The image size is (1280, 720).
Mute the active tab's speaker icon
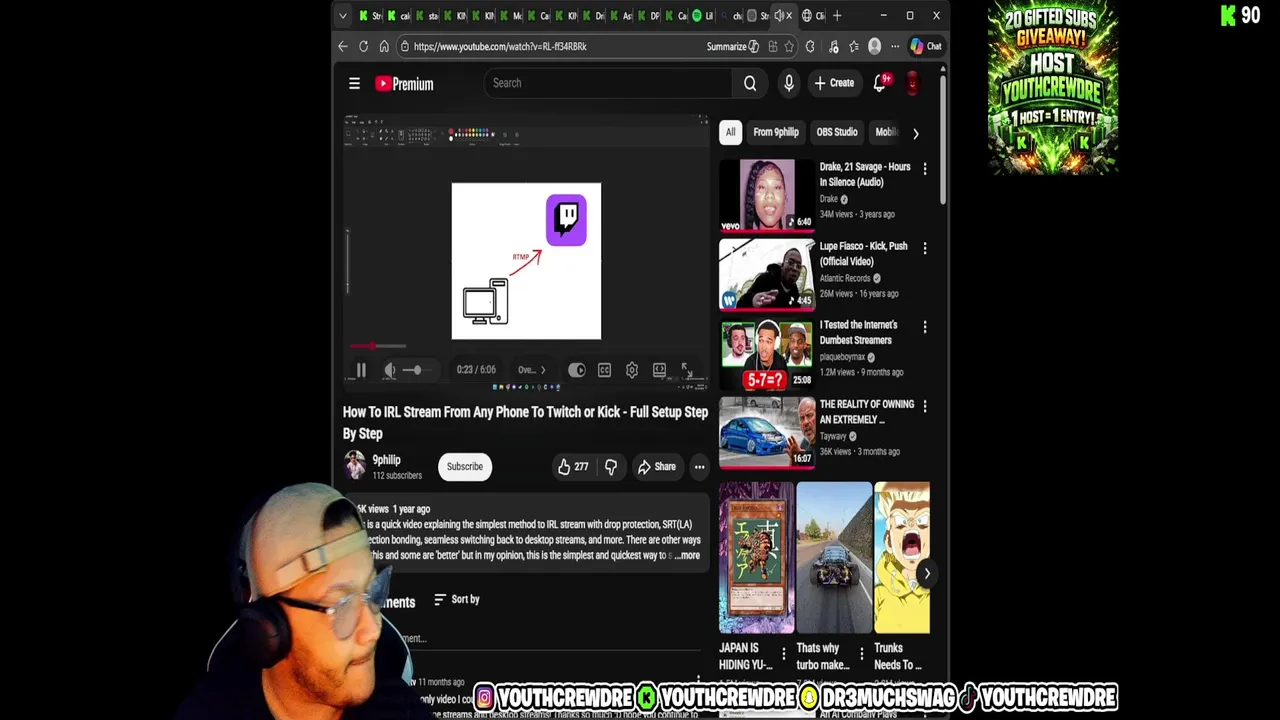point(778,15)
